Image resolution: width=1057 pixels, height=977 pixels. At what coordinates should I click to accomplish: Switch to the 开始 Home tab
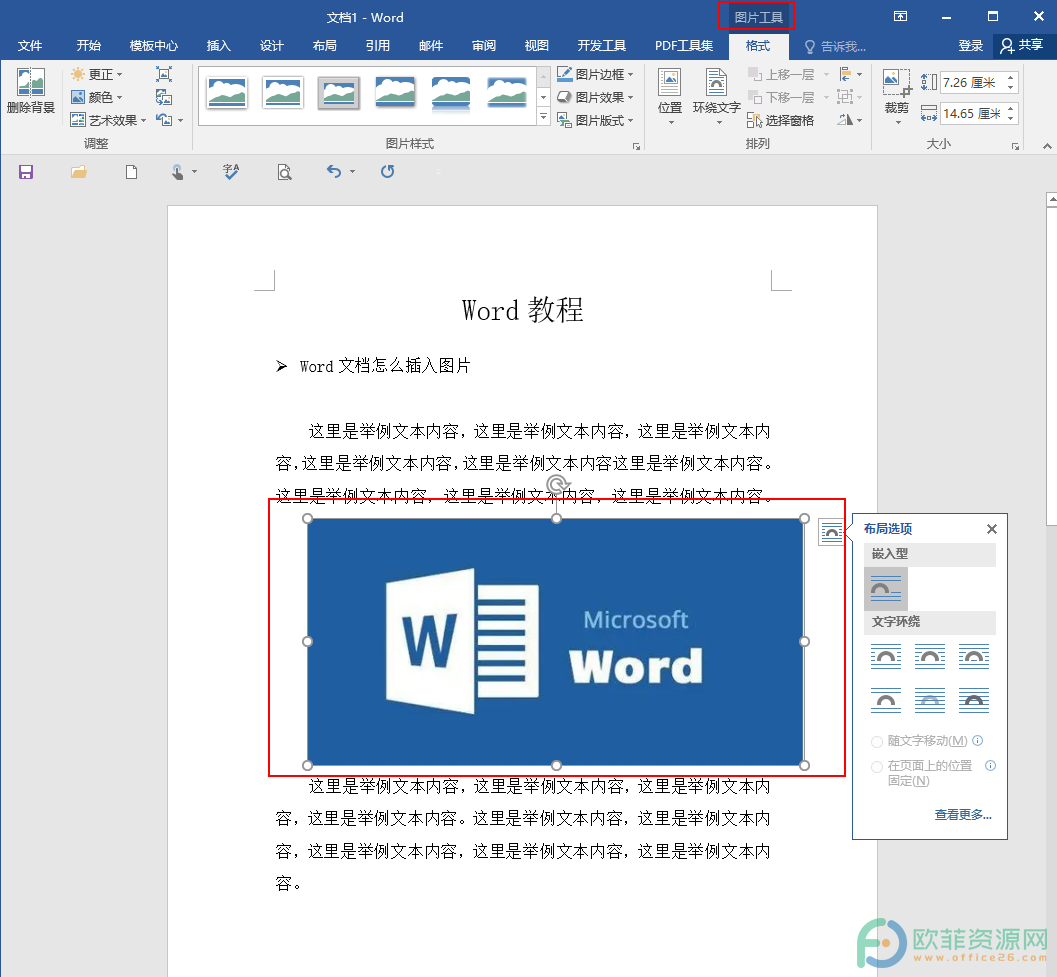tap(88, 45)
